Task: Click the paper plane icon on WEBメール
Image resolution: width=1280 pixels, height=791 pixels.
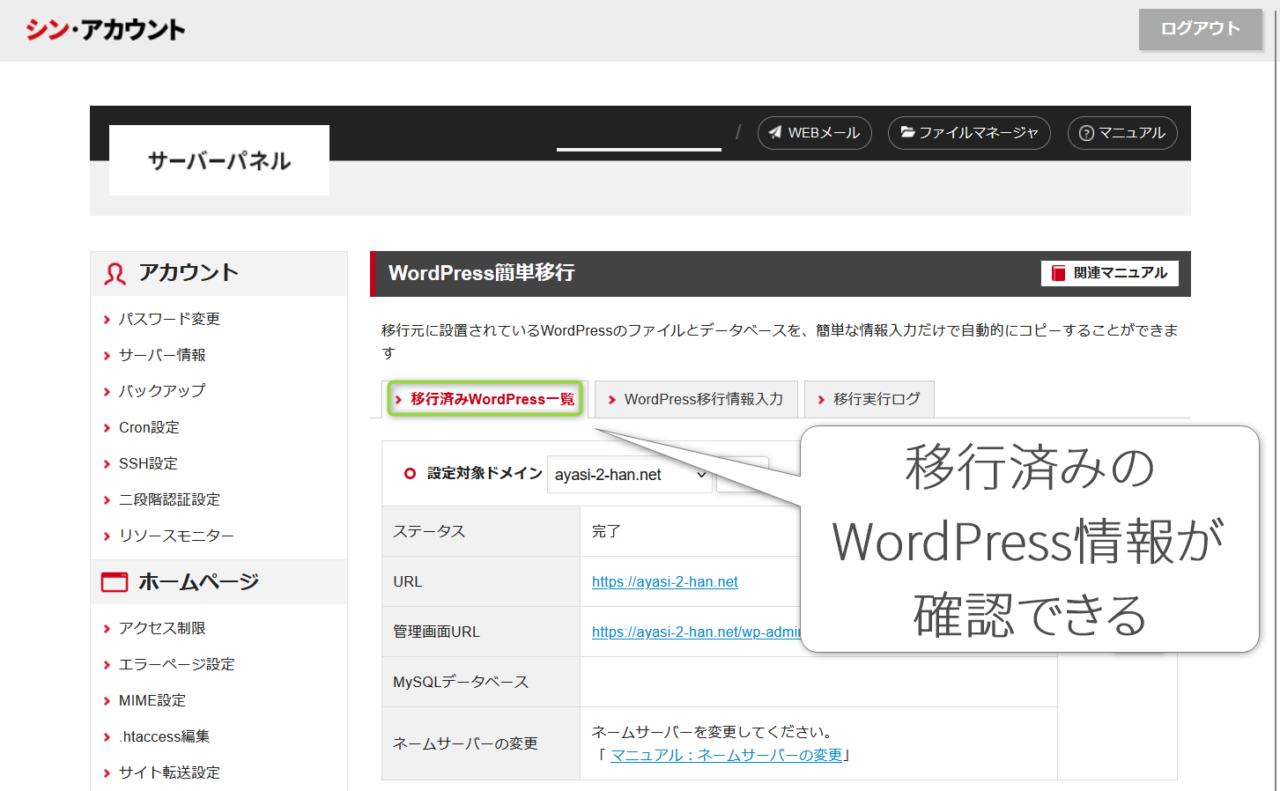Action: pyautogui.click(x=775, y=133)
